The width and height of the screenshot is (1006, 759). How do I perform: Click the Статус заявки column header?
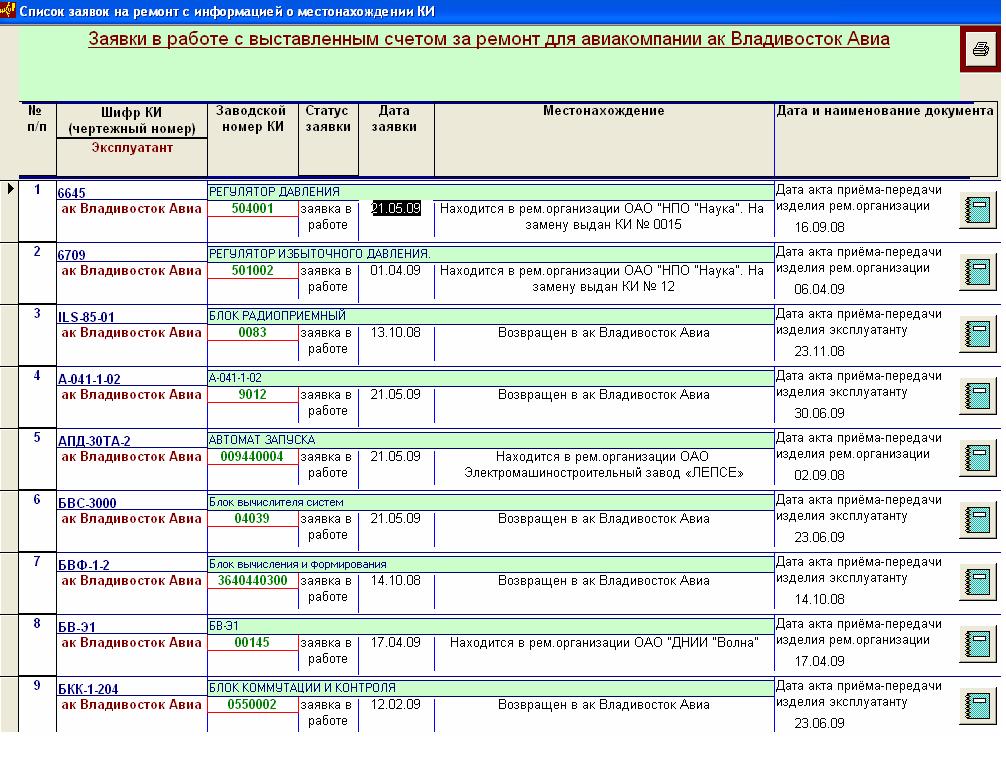[327, 119]
